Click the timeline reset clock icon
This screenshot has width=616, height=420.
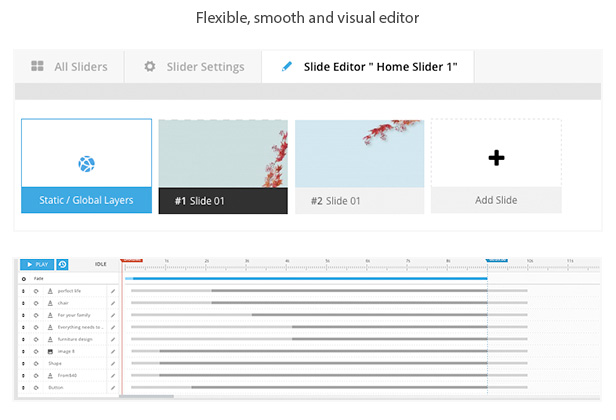coord(62,264)
